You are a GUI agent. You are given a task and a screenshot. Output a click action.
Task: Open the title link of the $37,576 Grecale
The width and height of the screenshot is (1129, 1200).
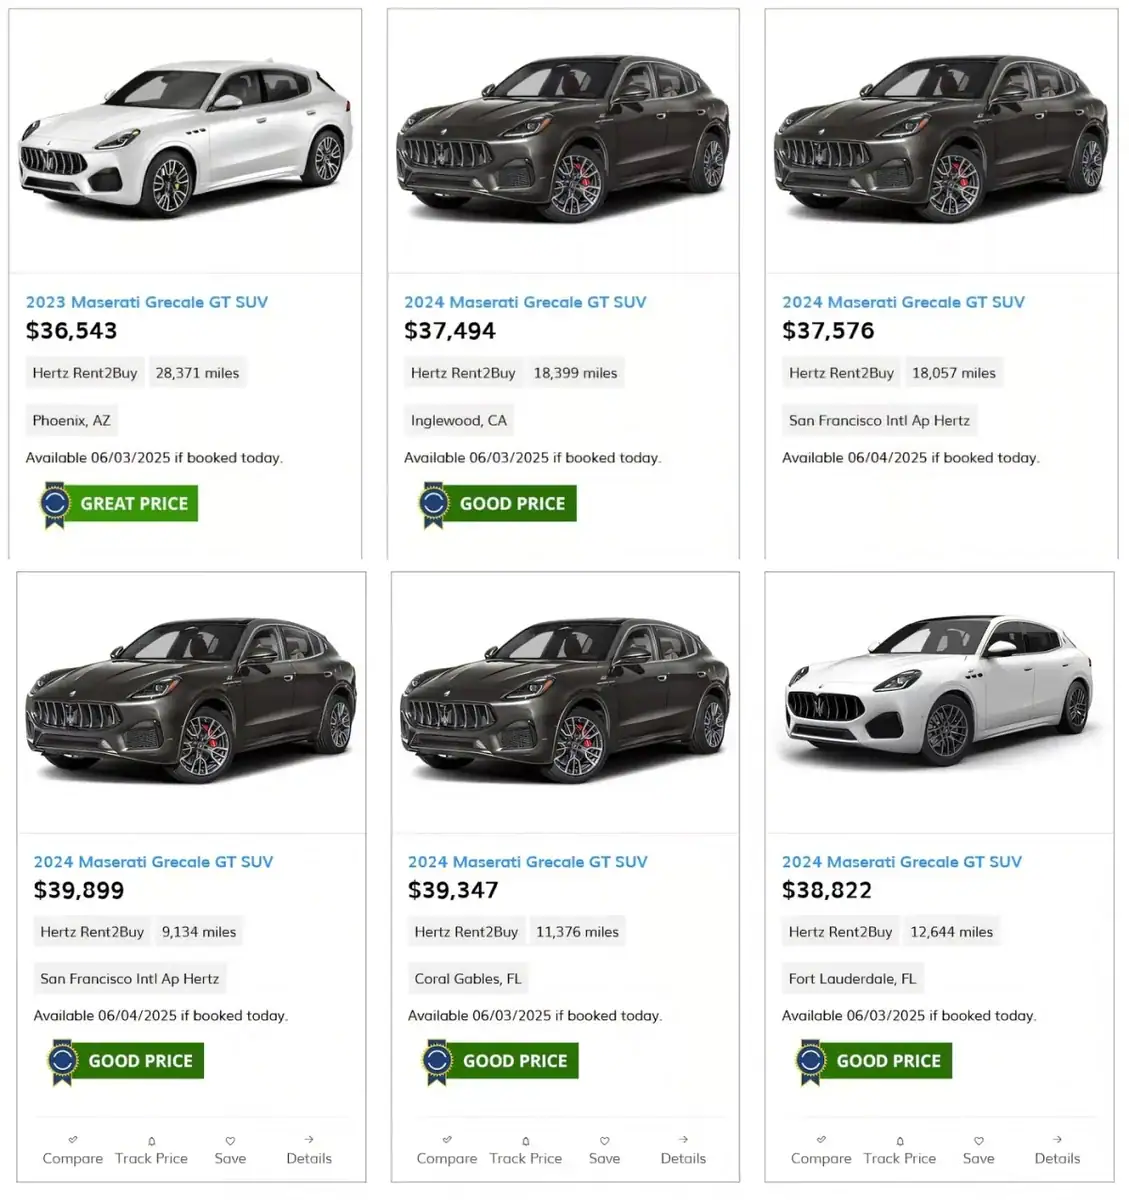click(903, 302)
